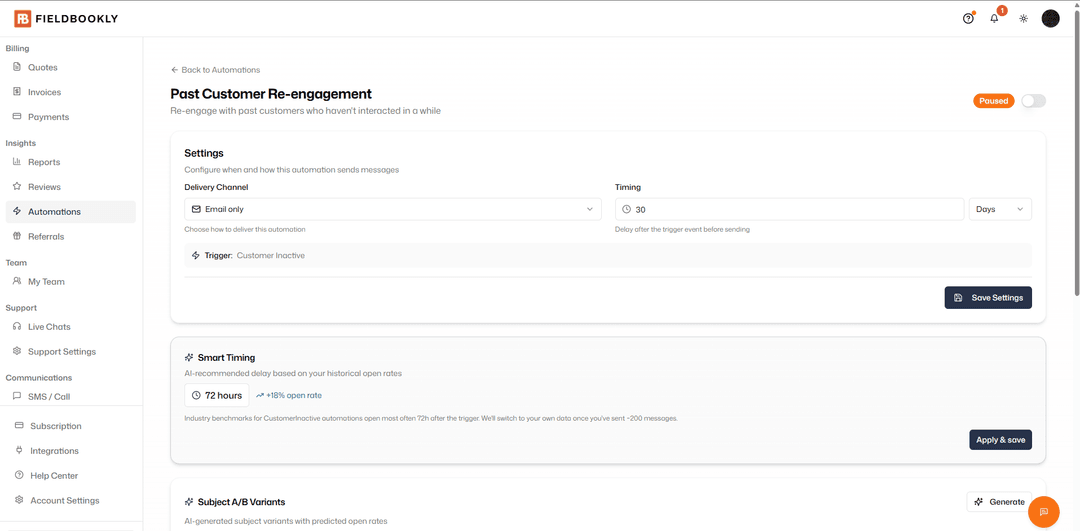Click the Fieldbookly logo icon

click(x=23, y=19)
